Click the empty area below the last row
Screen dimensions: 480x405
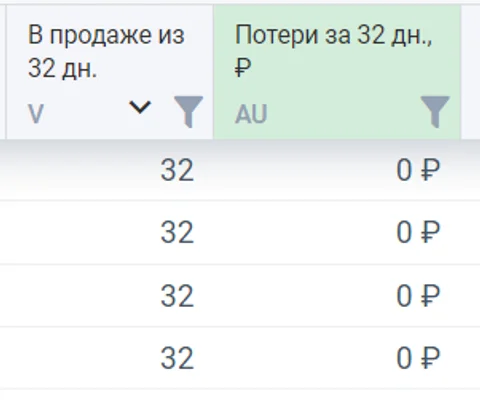[240, 397]
